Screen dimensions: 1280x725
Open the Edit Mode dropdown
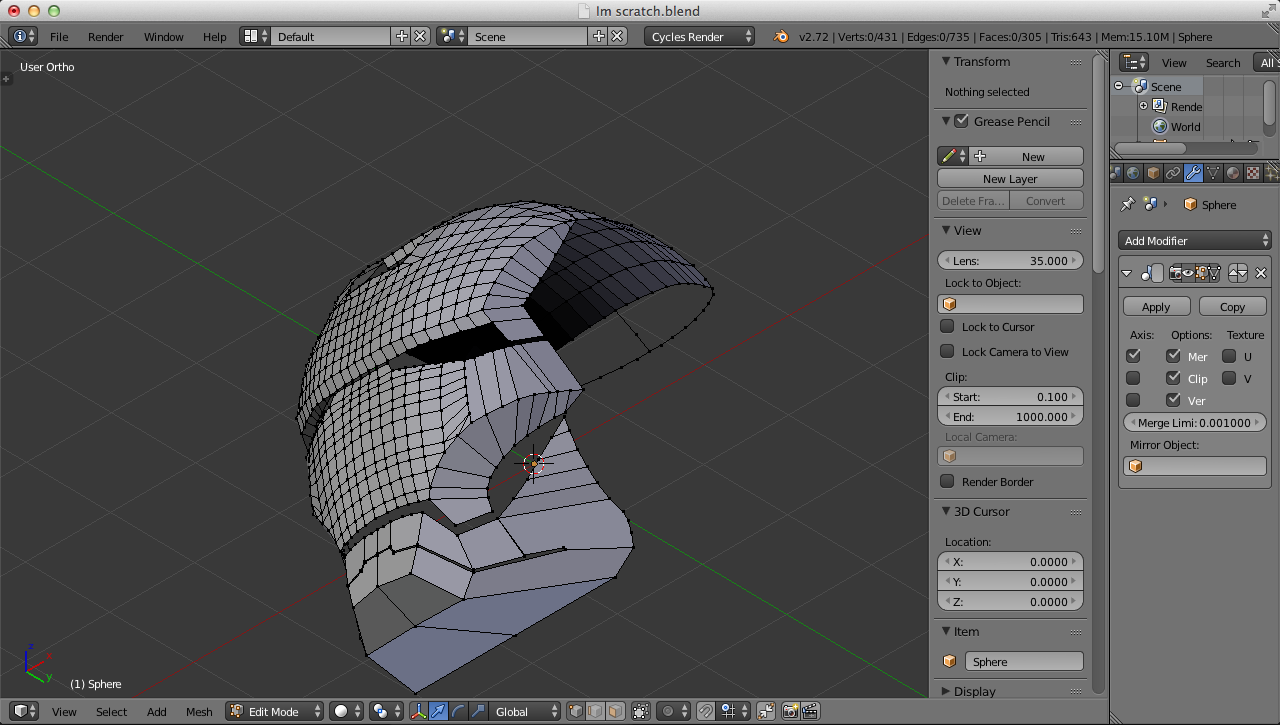[275, 711]
